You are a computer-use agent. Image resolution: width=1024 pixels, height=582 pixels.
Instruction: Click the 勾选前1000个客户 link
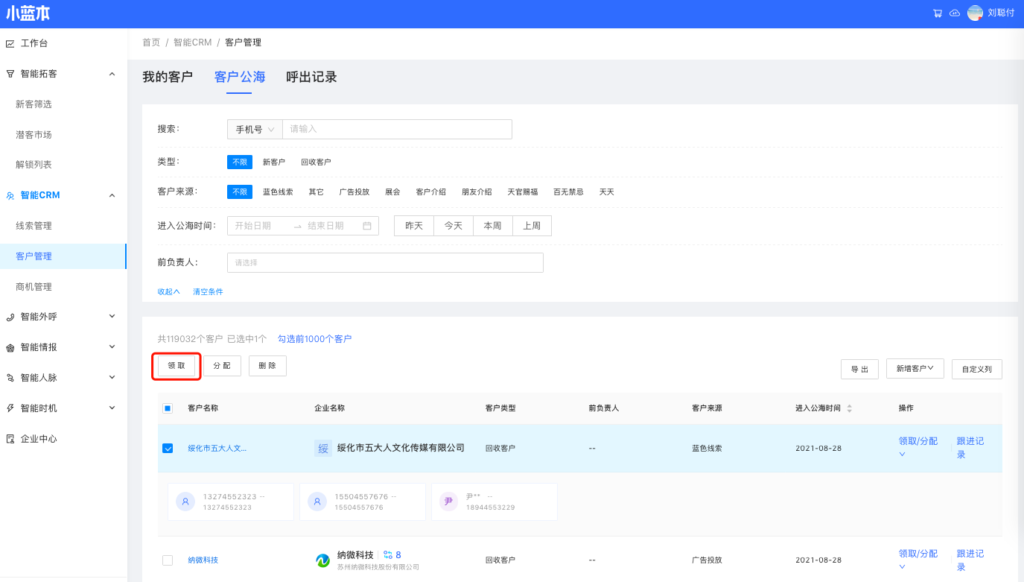pyautogui.click(x=314, y=339)
